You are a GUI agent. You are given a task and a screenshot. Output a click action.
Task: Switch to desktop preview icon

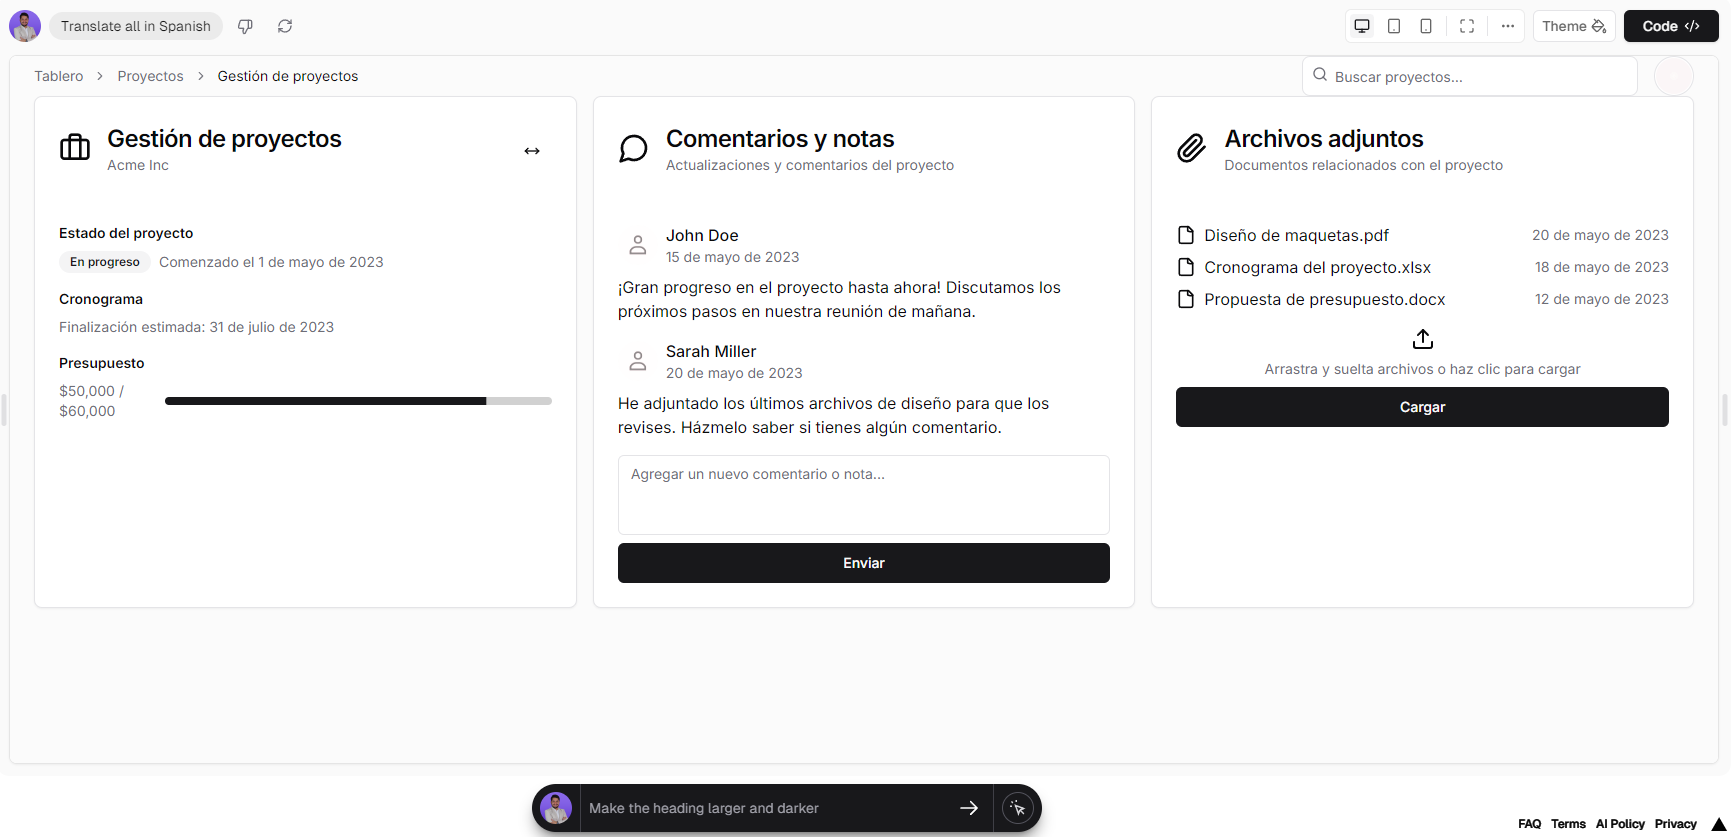pyautogui.click(x=1362, y=26)
